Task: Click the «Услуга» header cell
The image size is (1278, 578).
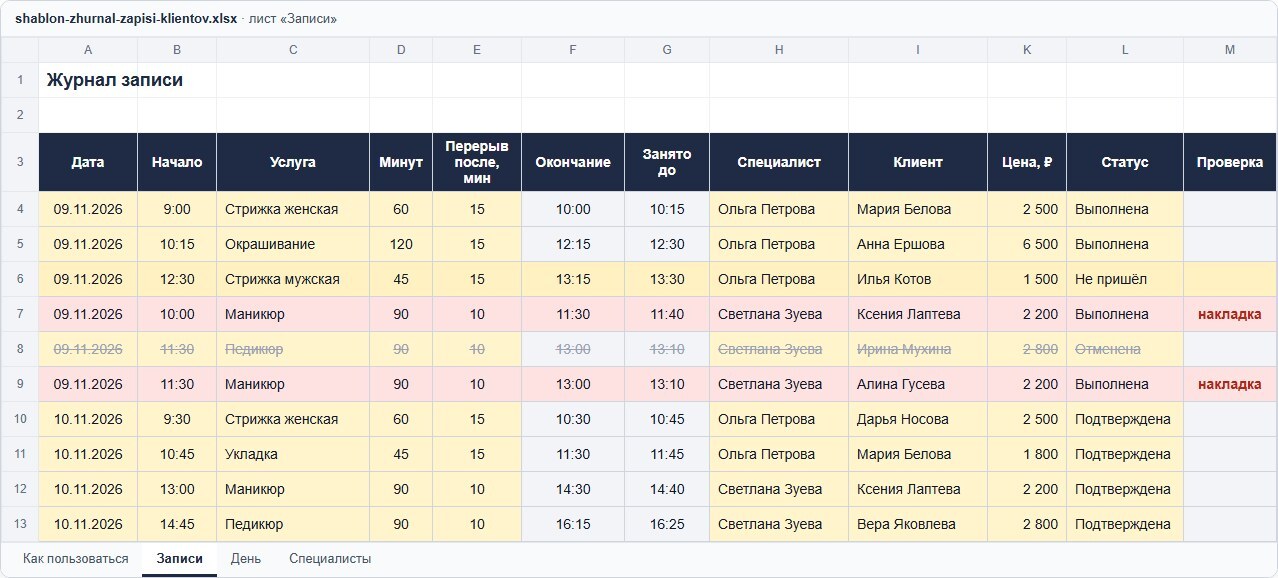Action: [293, 162]
